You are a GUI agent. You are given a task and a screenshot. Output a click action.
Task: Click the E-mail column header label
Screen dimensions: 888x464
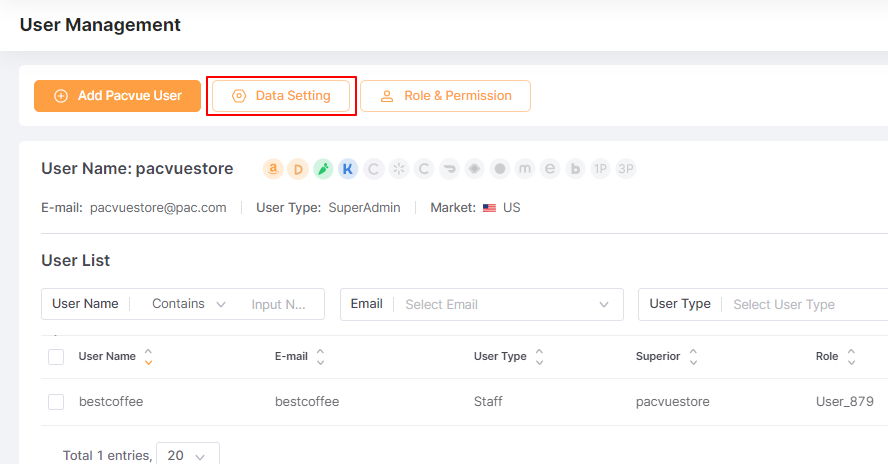tap(291, 356)
